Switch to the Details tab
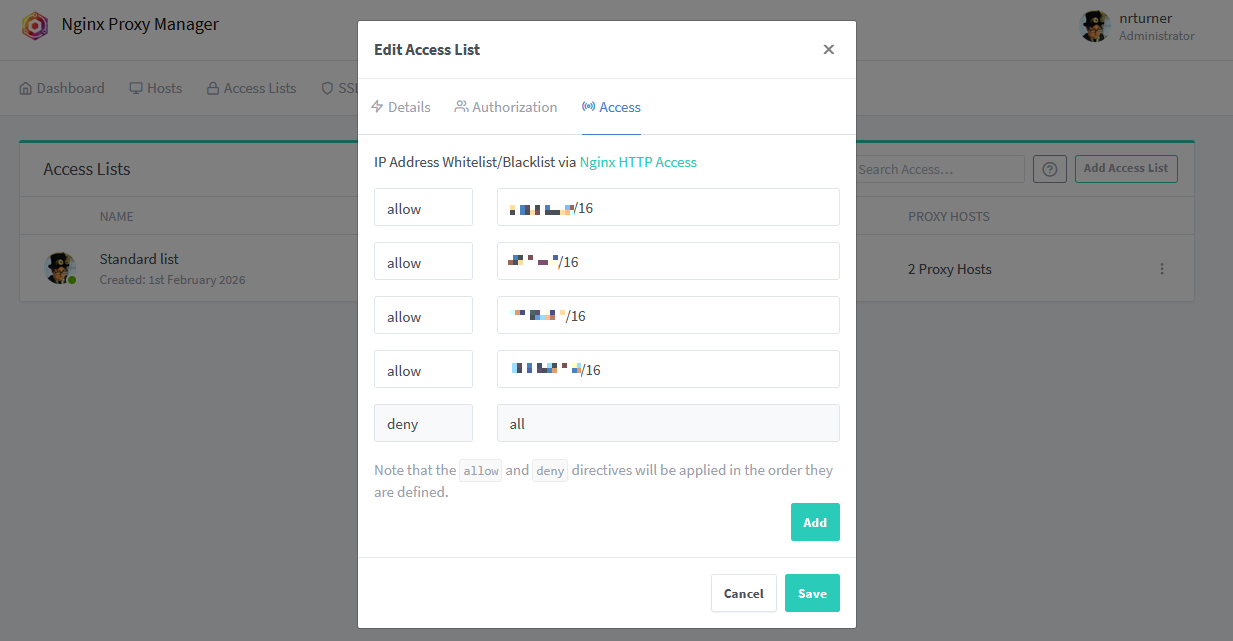Screen dimensions: 1233x641 [400, 106]
